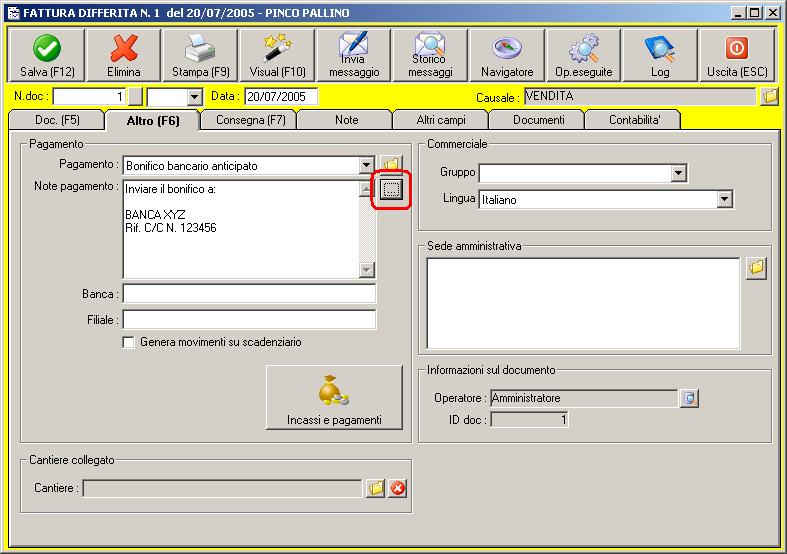Expand the Pagamento dropdown arrow
Image resolution: width=787 pixels, height=554 pixels.
366,165
